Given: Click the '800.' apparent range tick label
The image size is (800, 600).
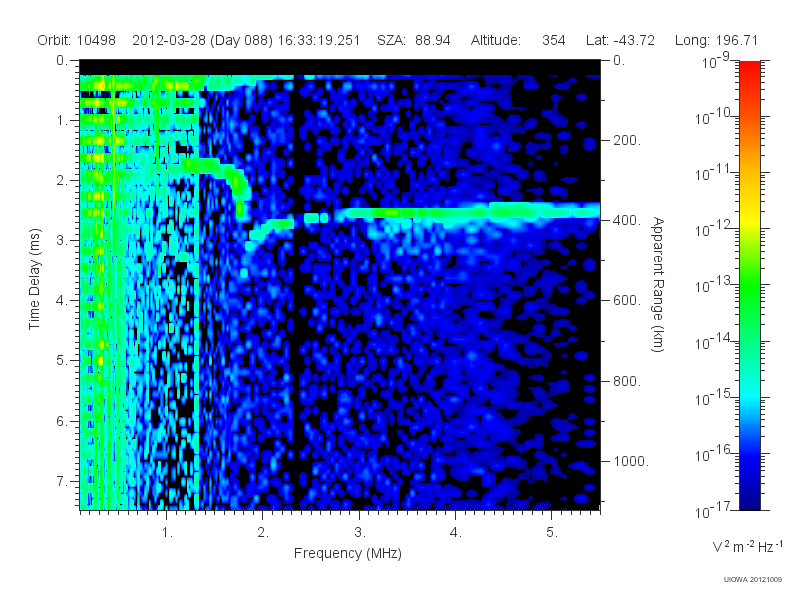Looking at the screenshot, I should point(627,381).
